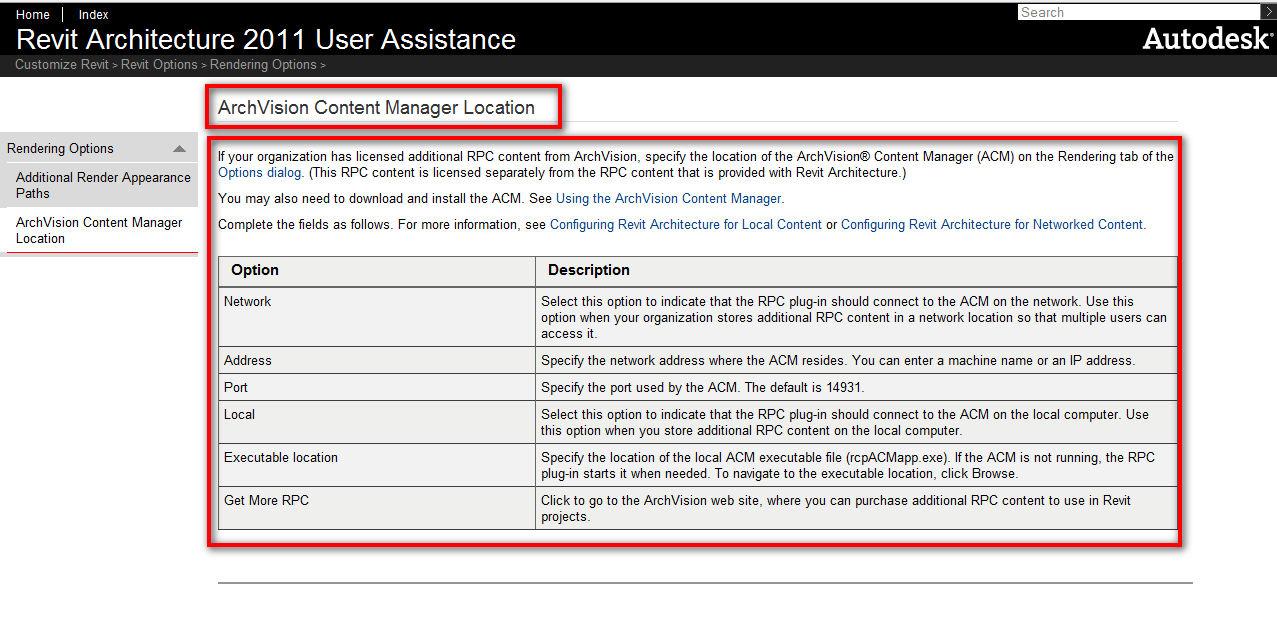Navigate to Revit Options breadcrumb
This screenshot has height=619, width=1277.
click(x=159, y=65)
